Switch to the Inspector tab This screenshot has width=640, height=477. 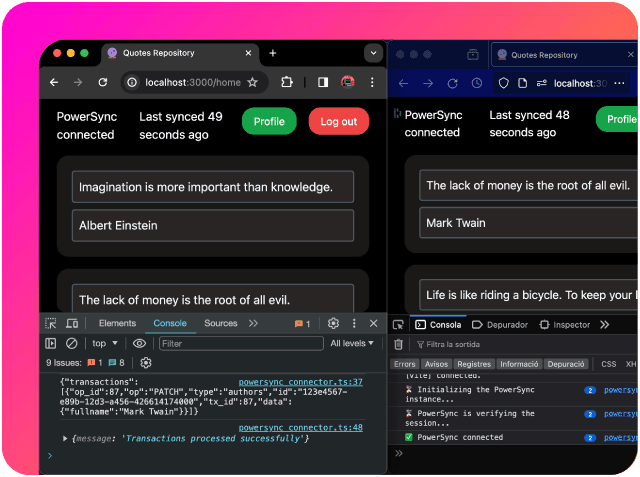[565, 325]
